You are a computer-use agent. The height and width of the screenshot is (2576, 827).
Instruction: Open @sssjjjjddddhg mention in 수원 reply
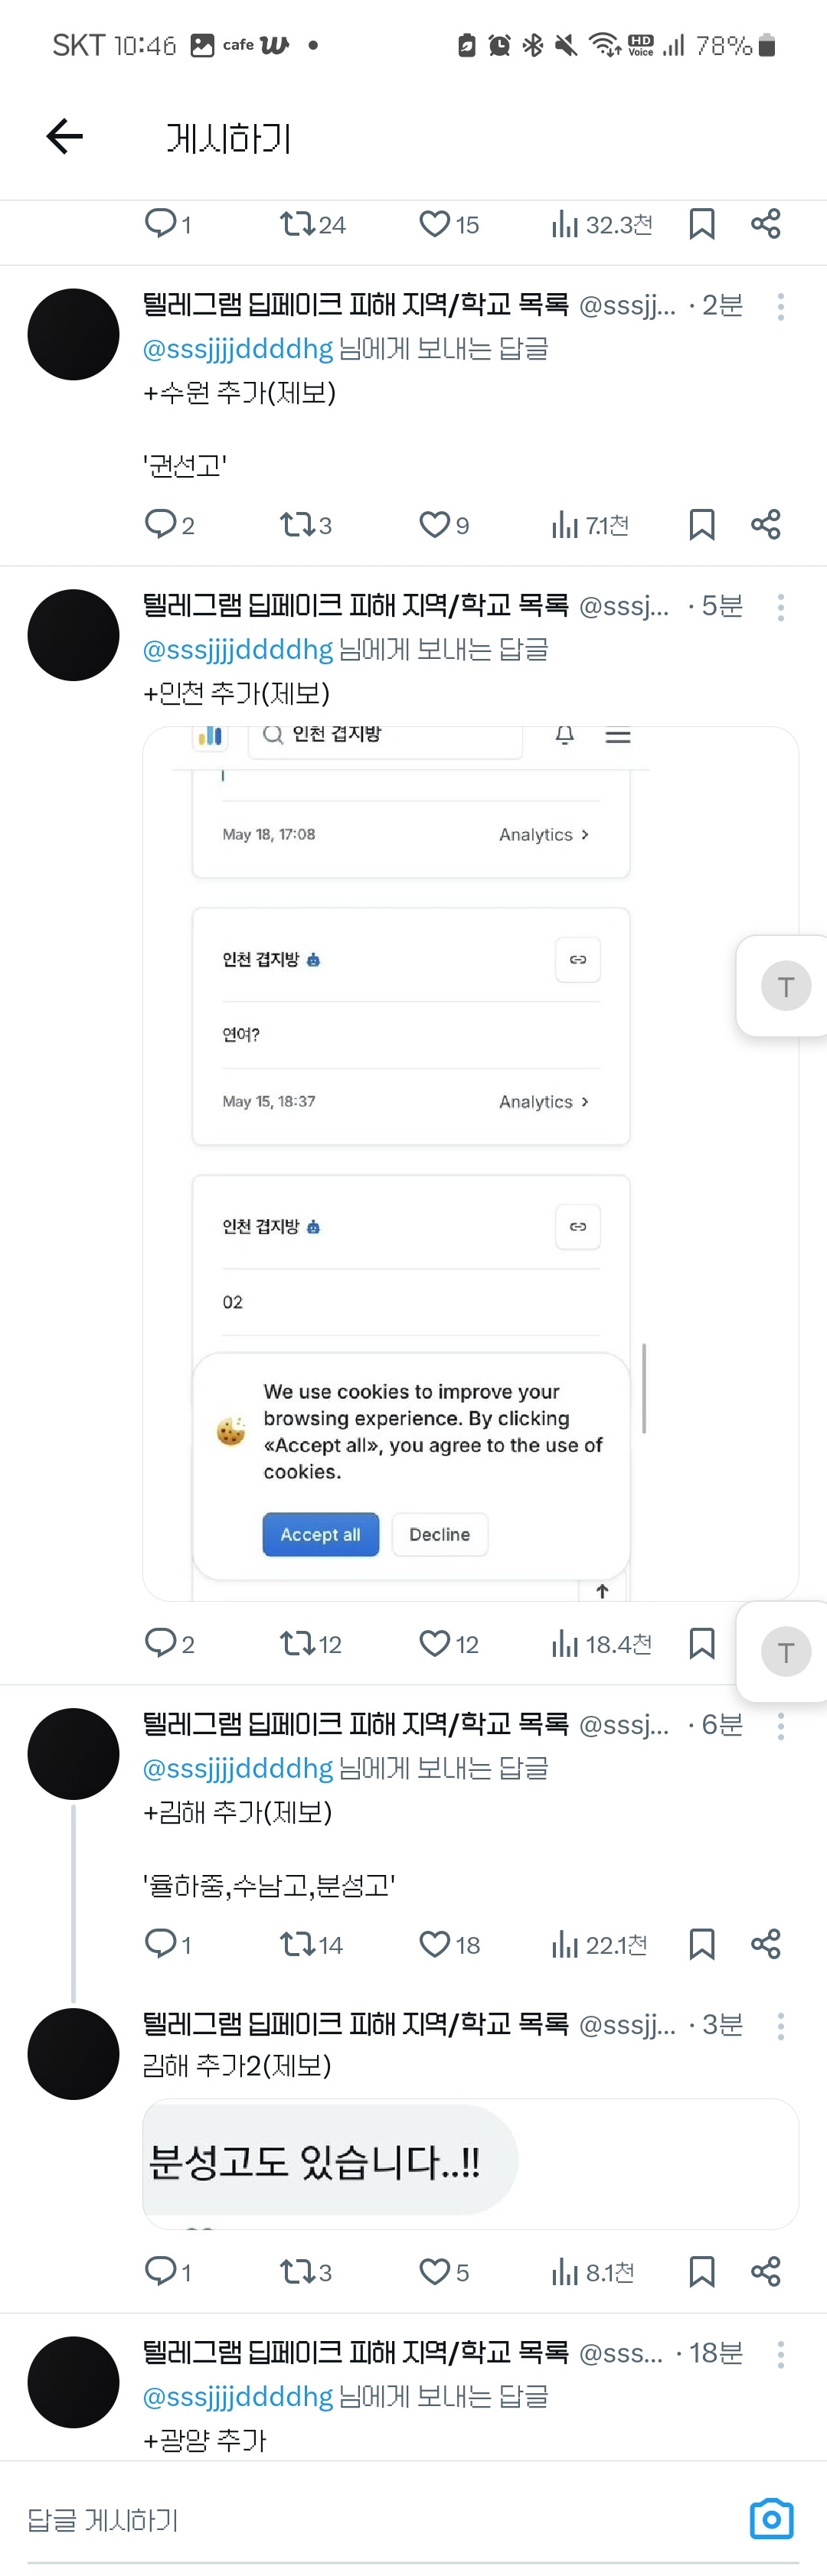pyautogui.click(x=238, y=349)
